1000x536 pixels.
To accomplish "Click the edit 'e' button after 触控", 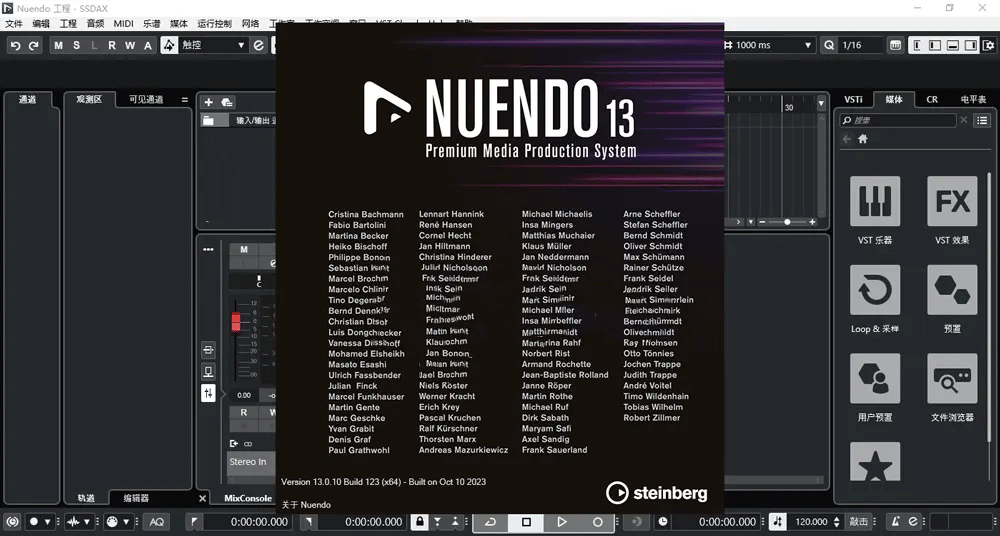I will [258, 45].
